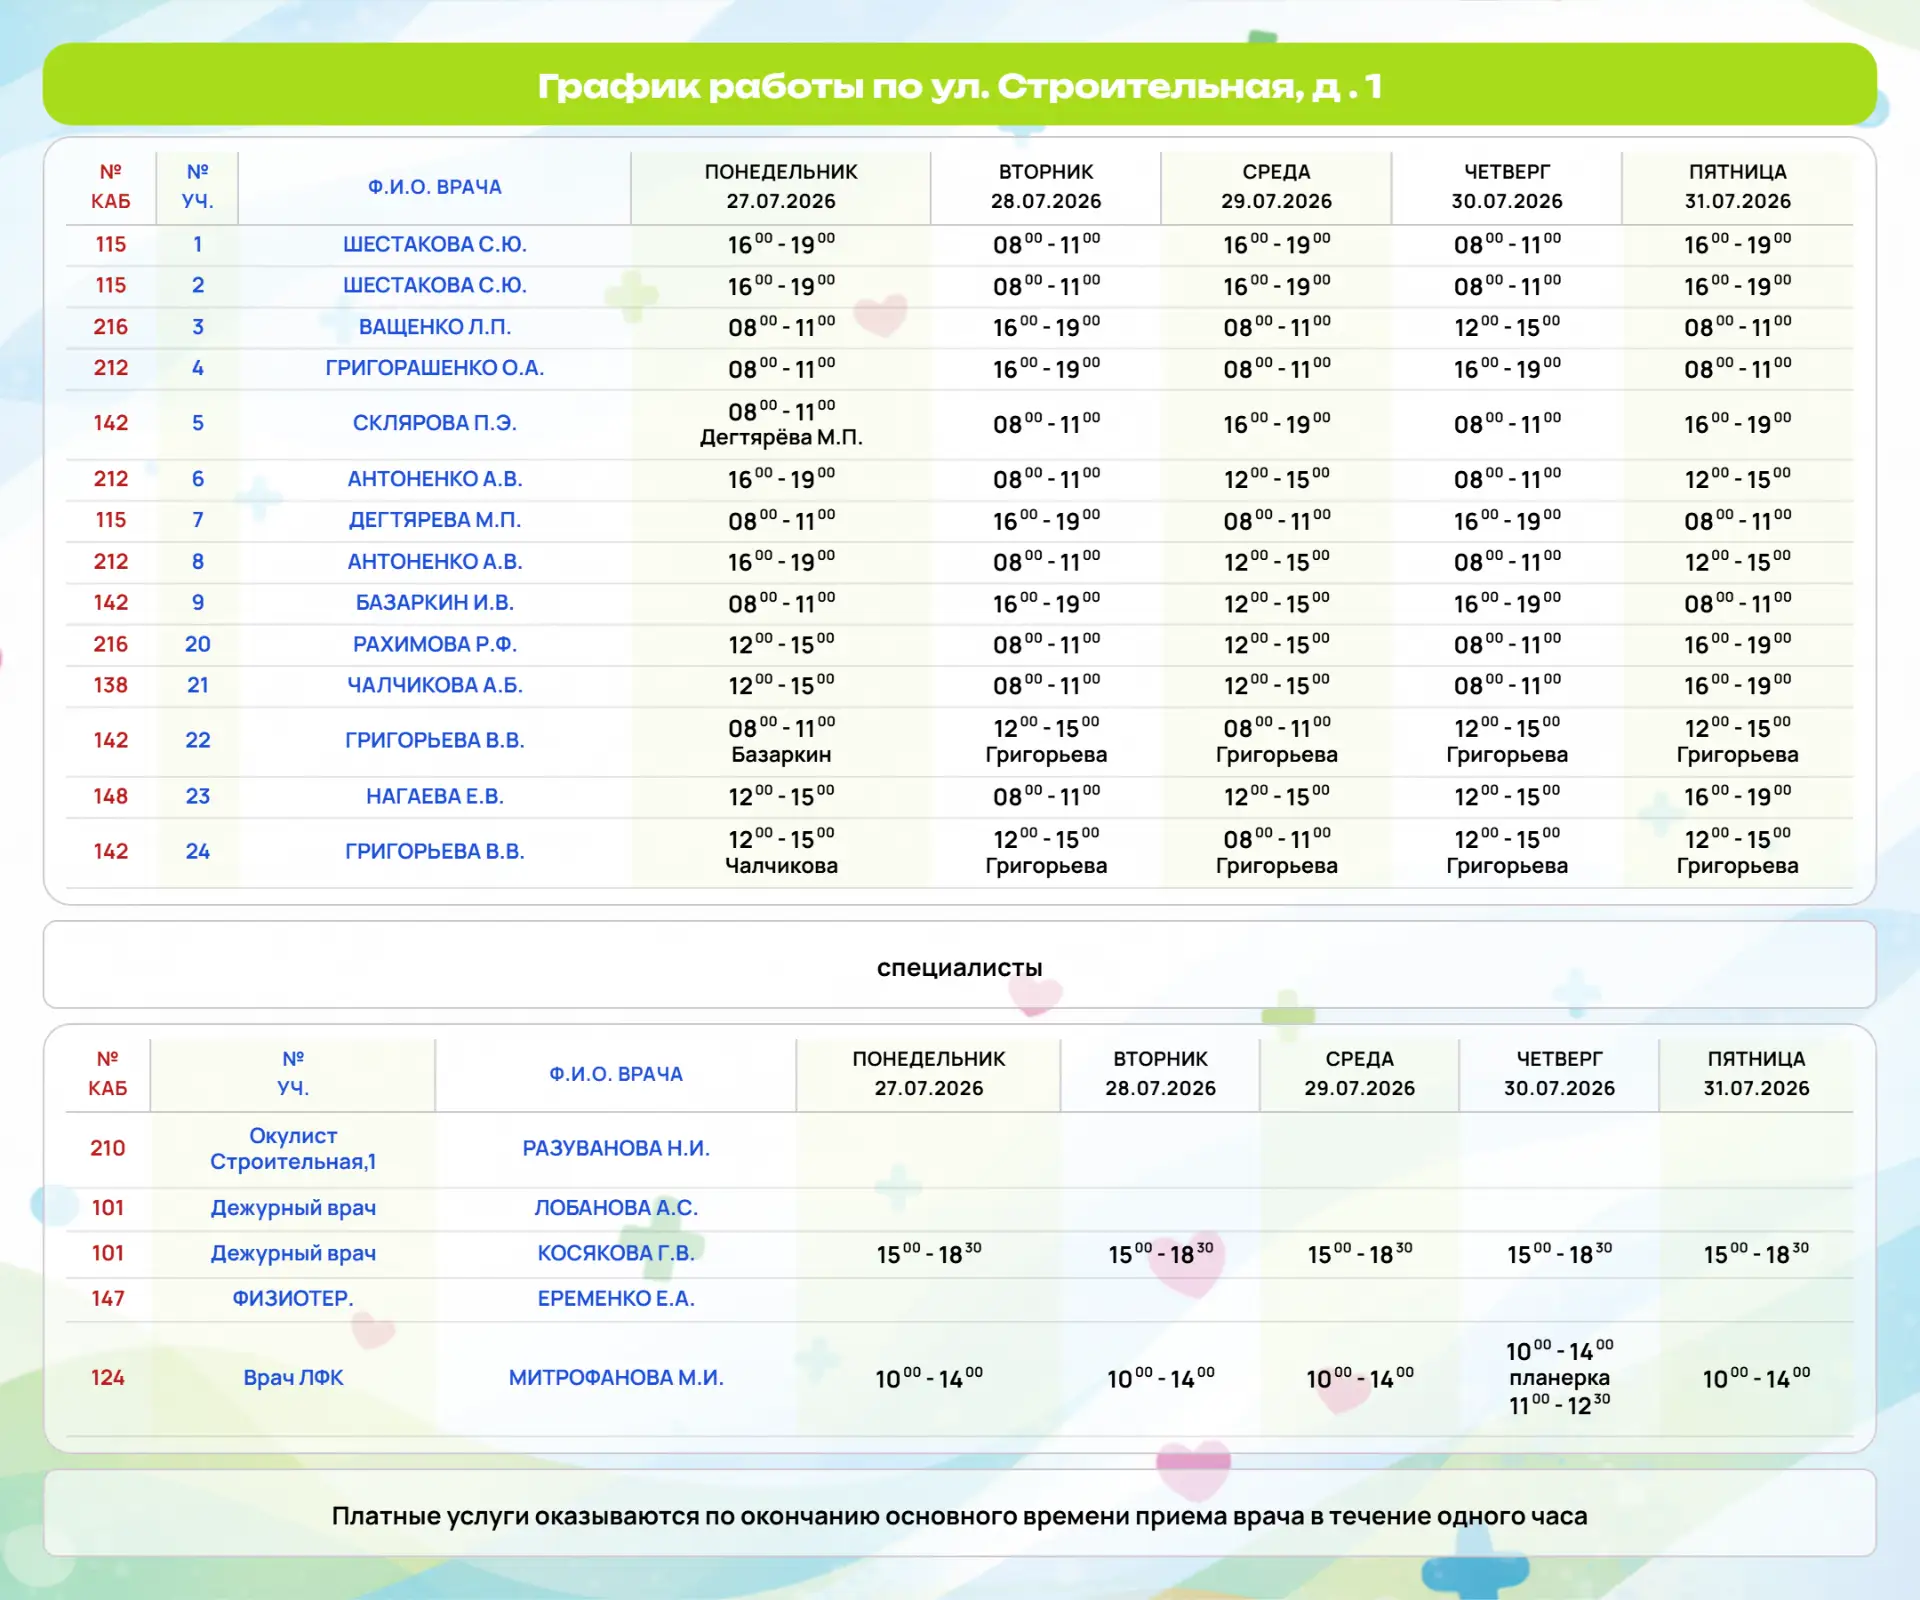Screen dimensions: 1920x1600
Task: Select specialist name "КОСЯКОВА Г.В."
Action: tap(616, 1253)
